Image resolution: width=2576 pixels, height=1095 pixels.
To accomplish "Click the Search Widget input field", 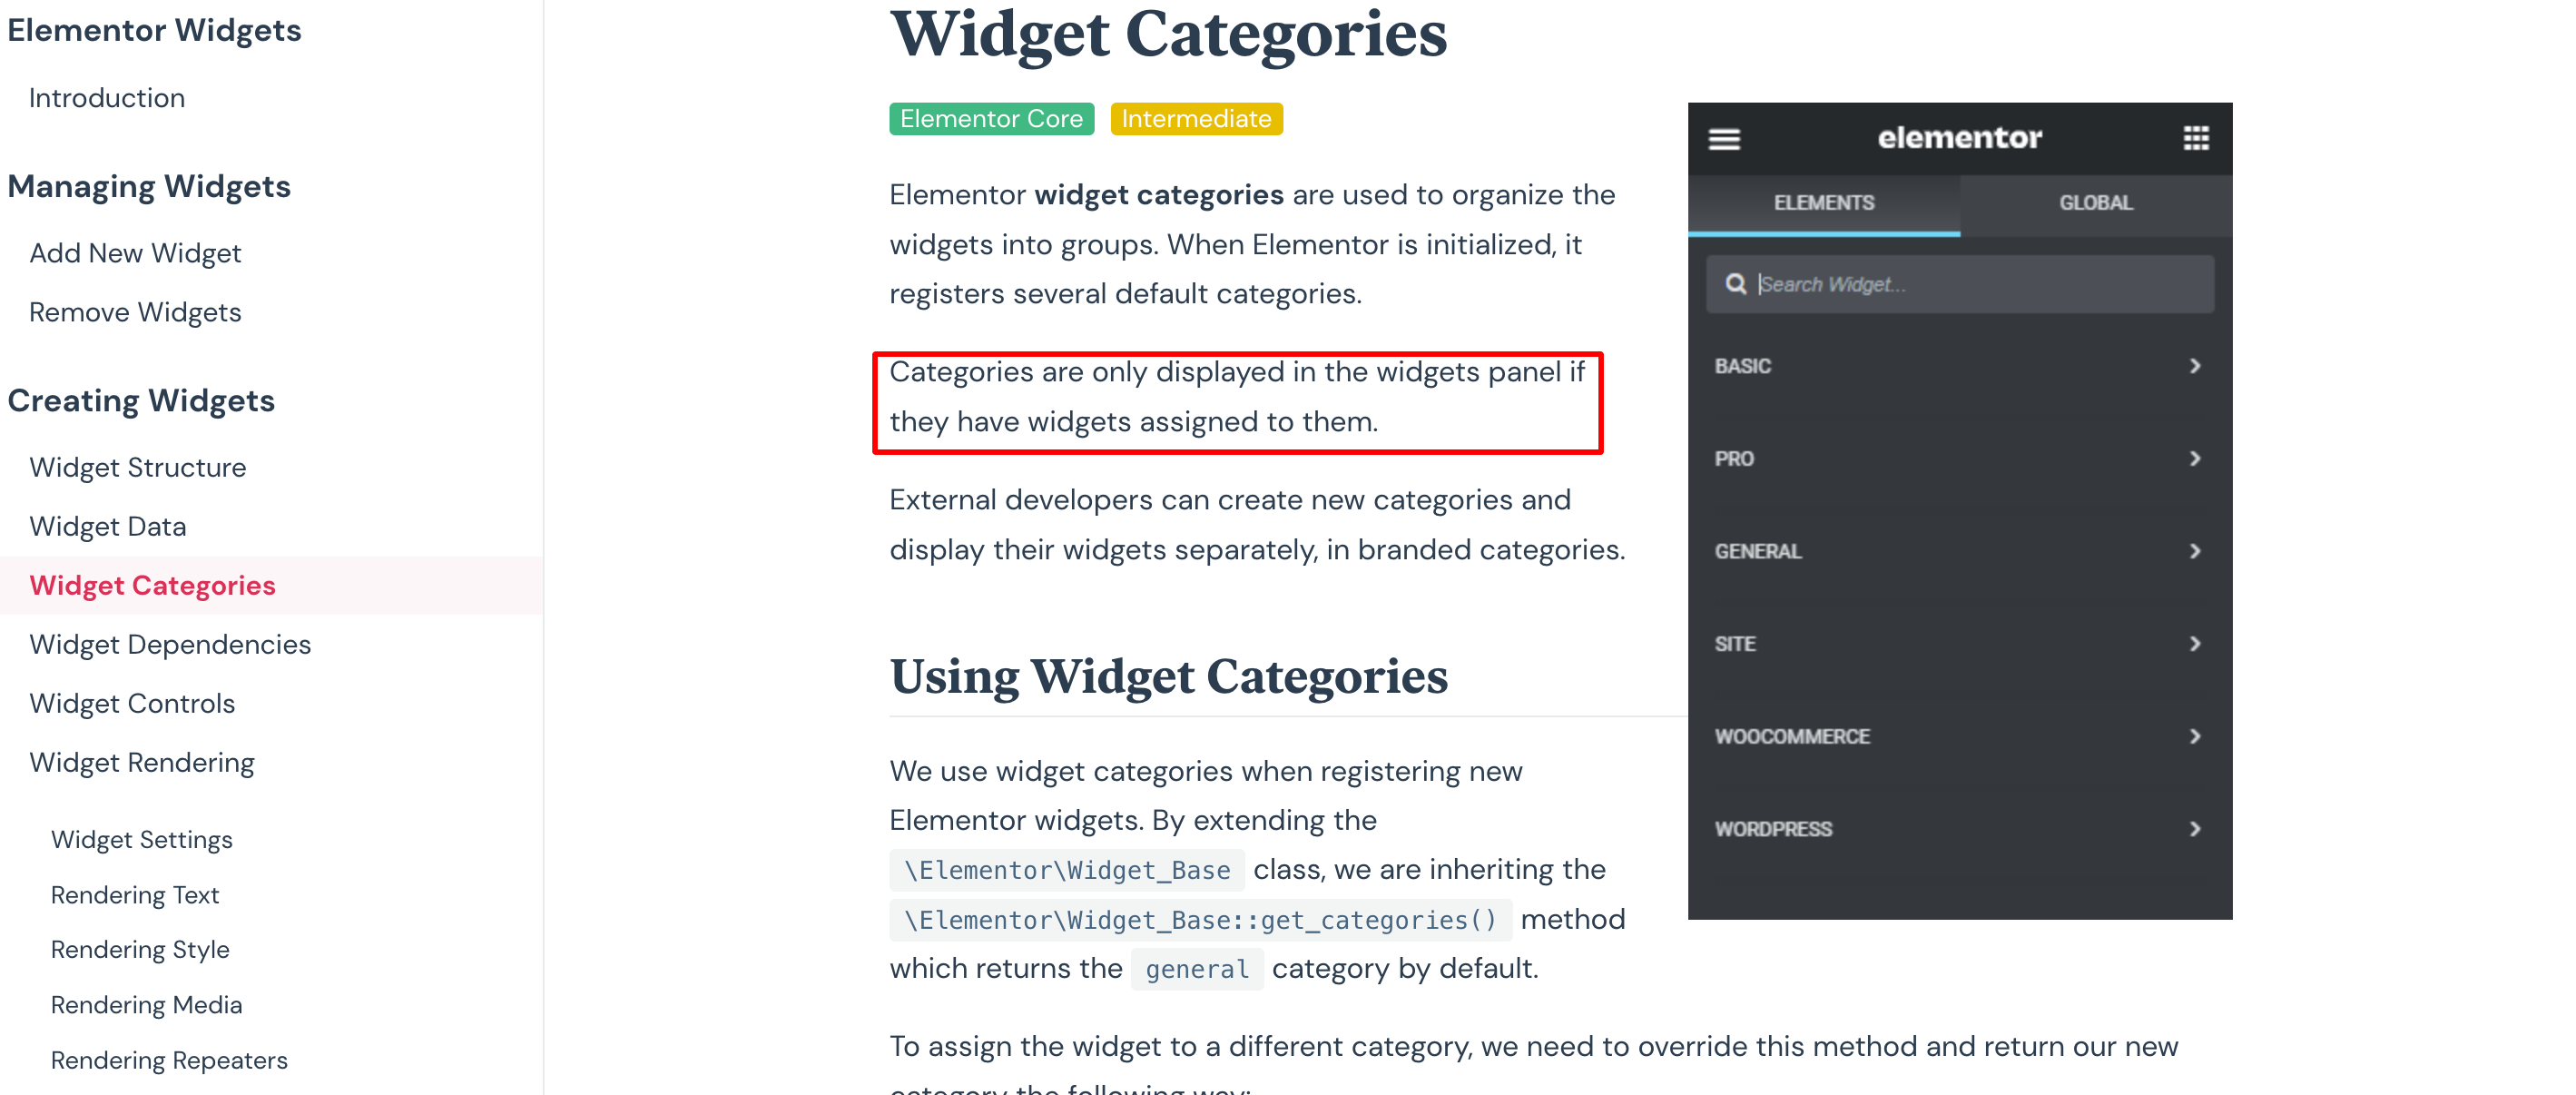I will [1958, 282].
